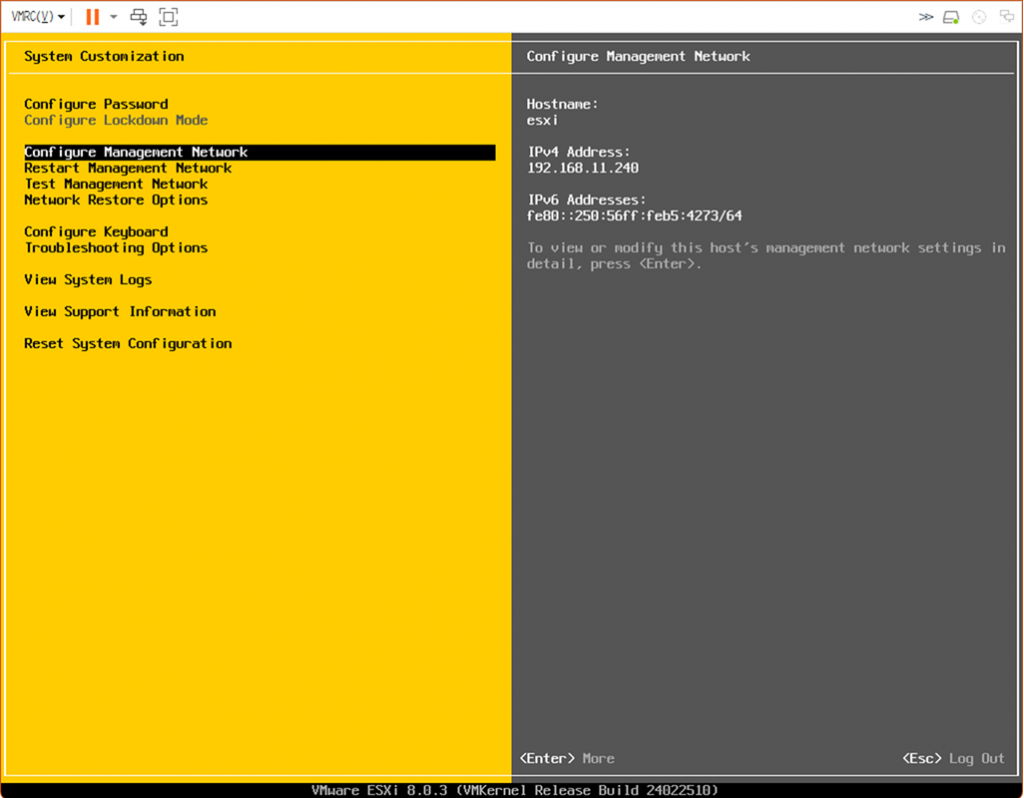Screen dimensions: 1024x798
Task: Click the IPv4 Address: label
Action: tap(579, 152)
